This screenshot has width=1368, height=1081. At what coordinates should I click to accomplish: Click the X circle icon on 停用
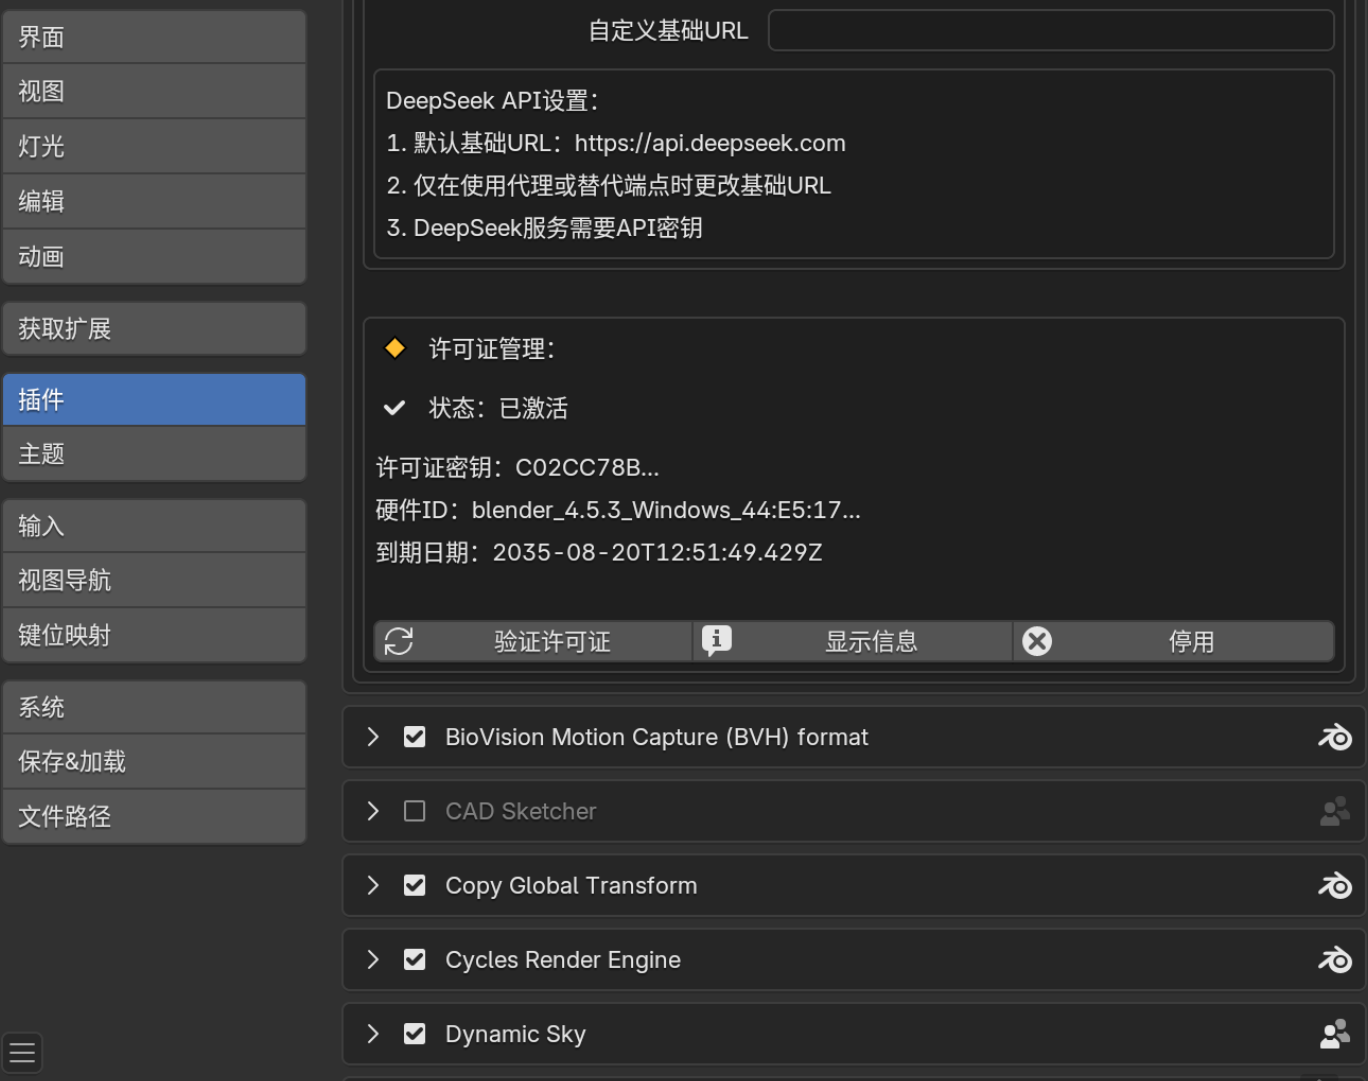1037,641
